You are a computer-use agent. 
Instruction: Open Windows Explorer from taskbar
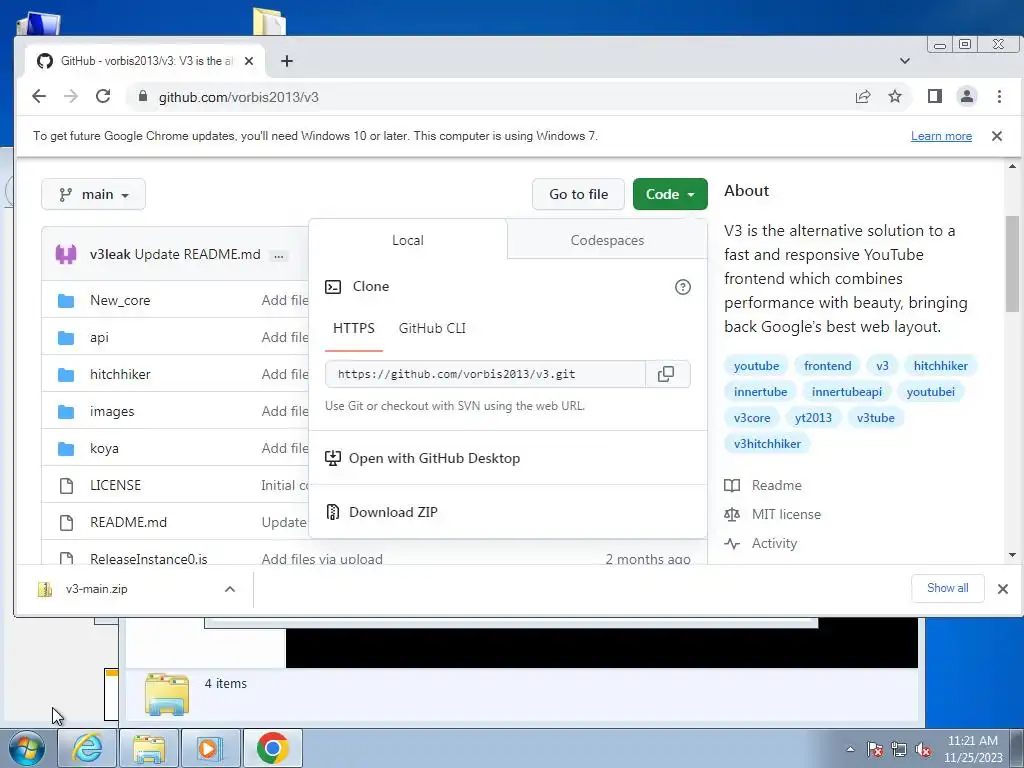point(149,748)
